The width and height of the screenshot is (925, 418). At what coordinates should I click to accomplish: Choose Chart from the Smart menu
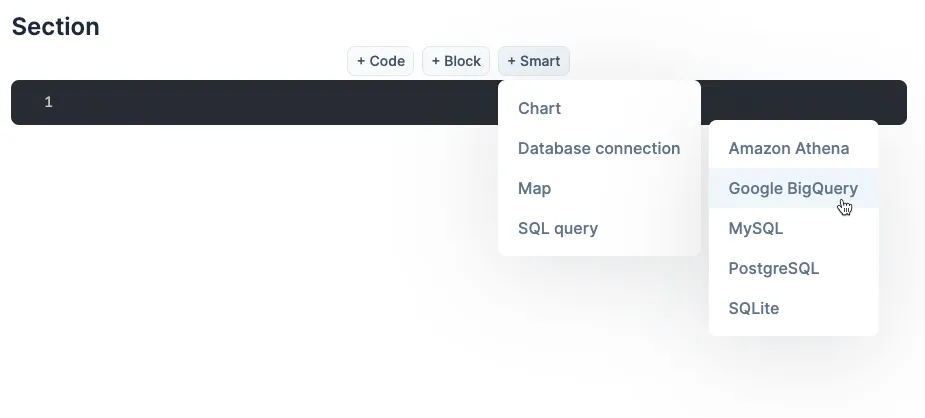(599, 108)
